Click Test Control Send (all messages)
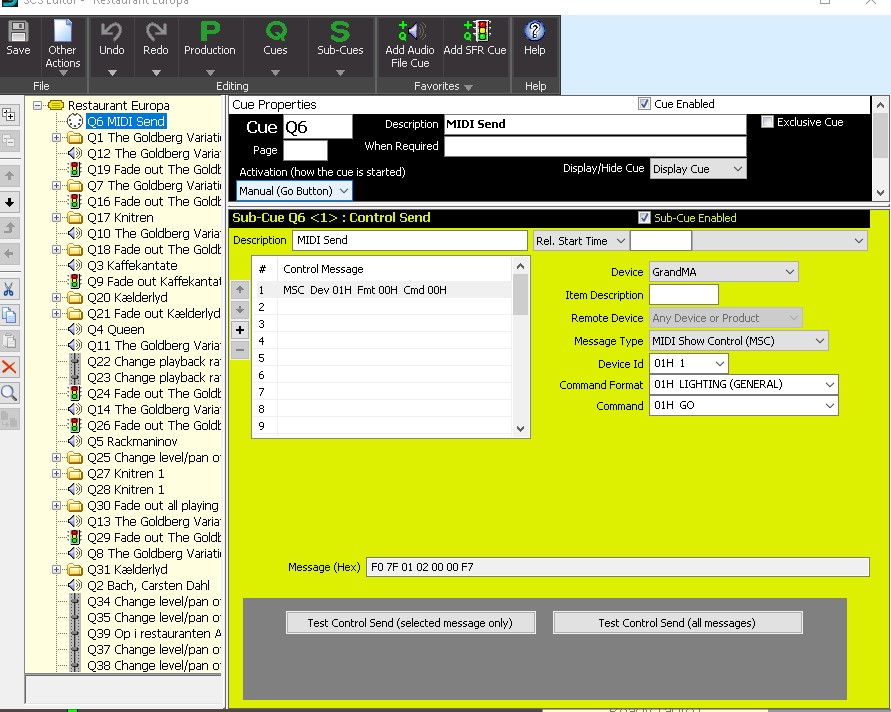The image size is (891, 712). coord(677,623)
